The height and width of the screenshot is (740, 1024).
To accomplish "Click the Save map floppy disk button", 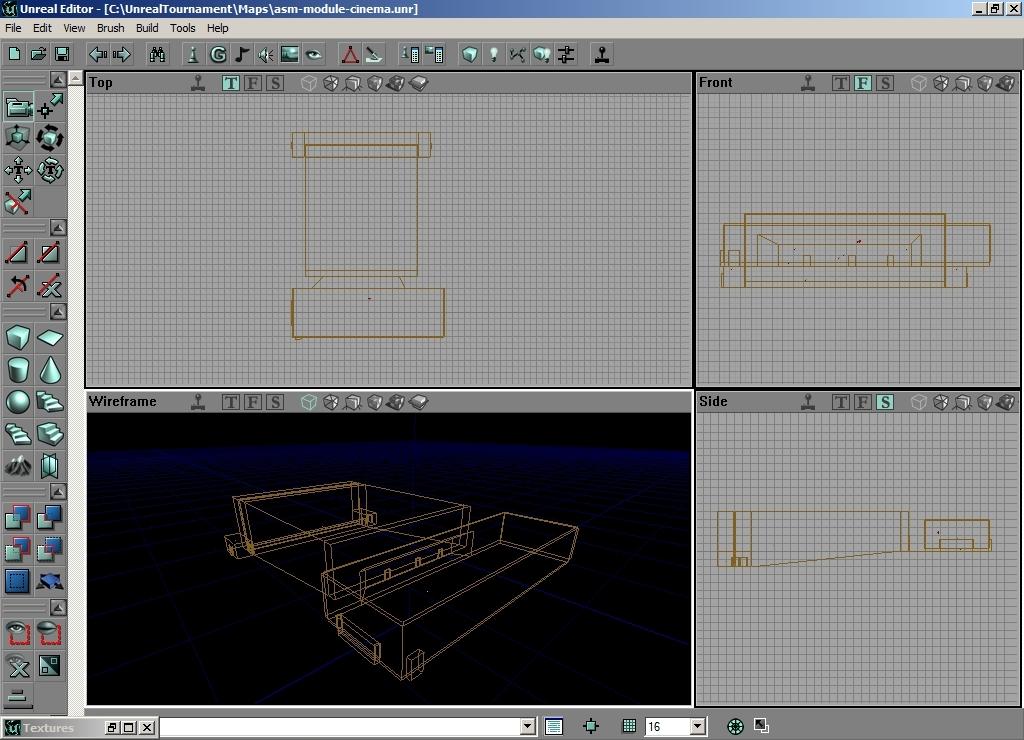I will (x=62, y=54).
